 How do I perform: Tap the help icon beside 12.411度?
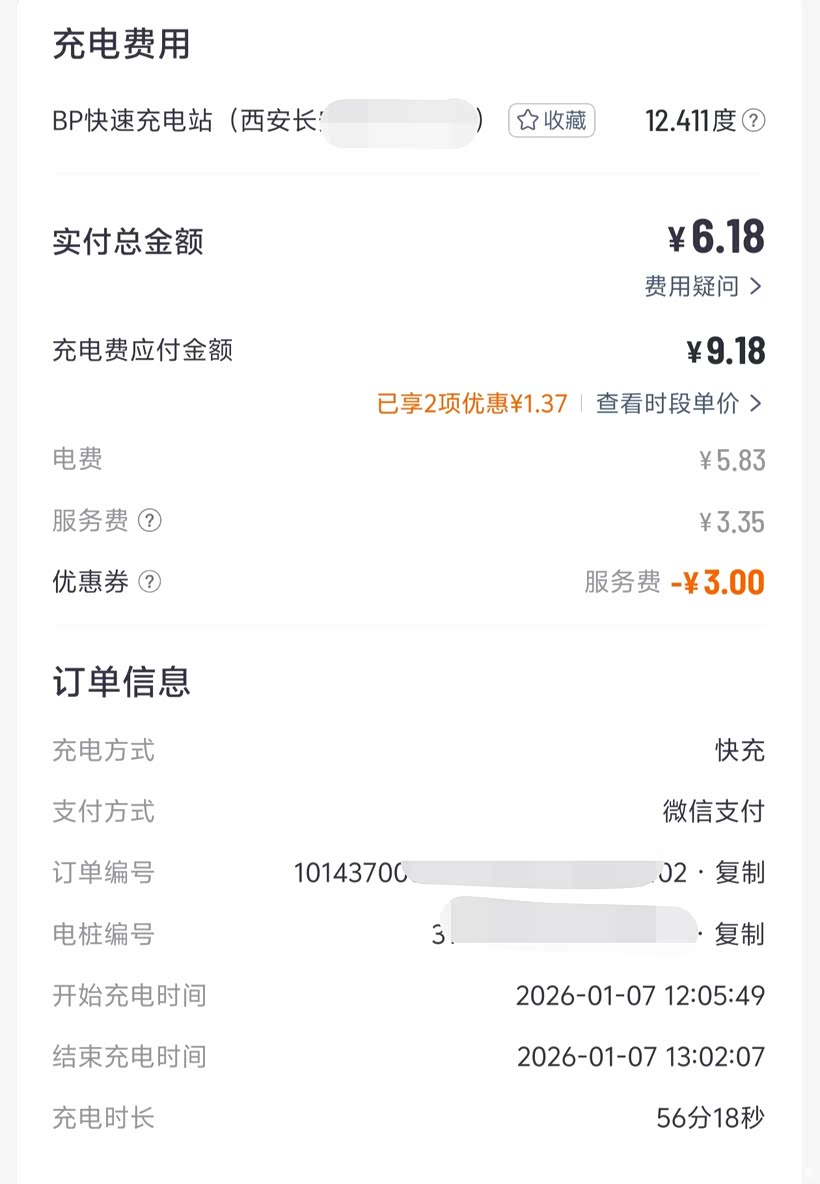[x=755, y=121]
